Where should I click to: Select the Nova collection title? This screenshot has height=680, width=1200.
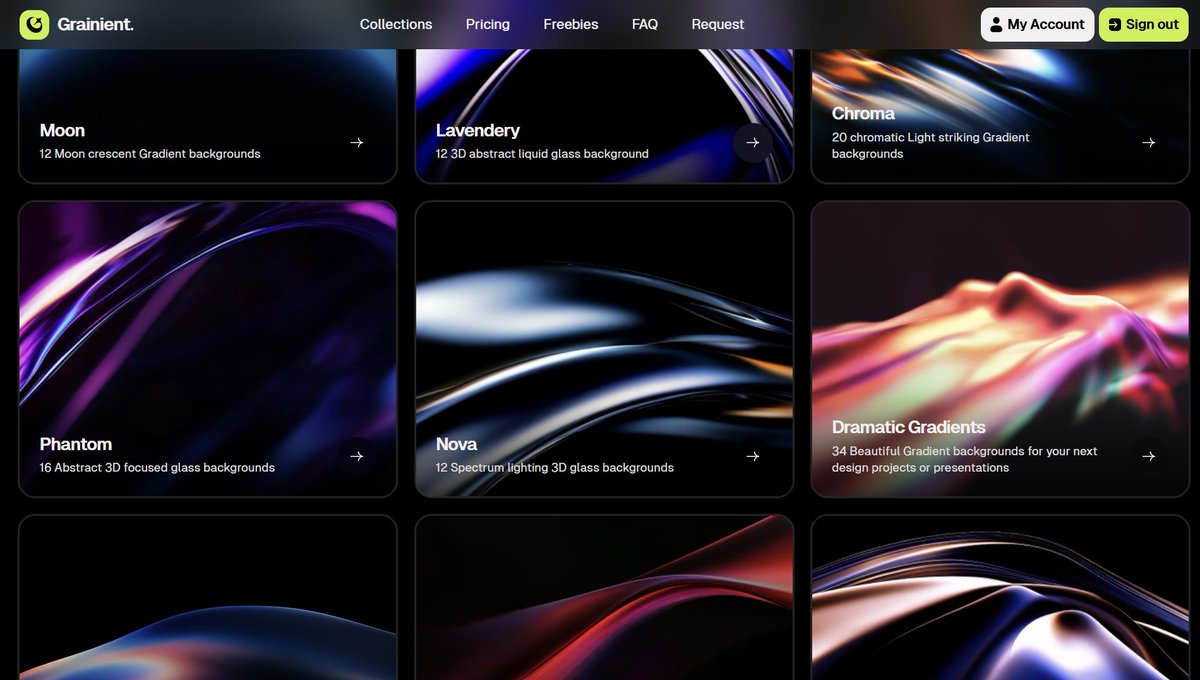(456, 444)
